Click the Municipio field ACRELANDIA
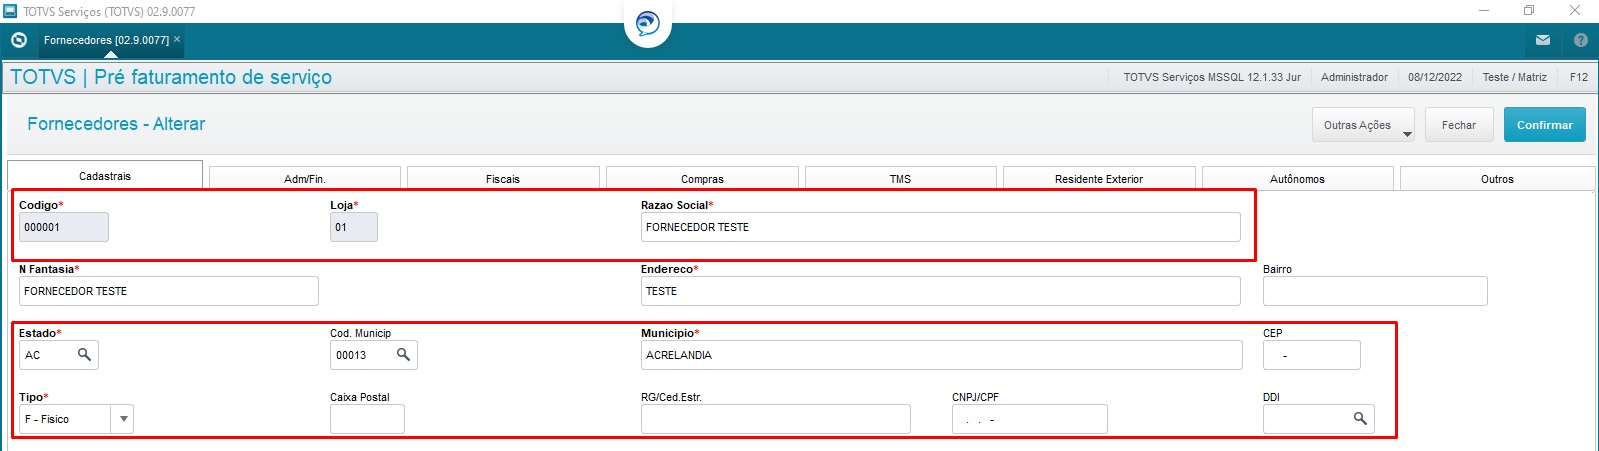The height and width of the screenshot is (451, 1599). click(x=942, y=355)
